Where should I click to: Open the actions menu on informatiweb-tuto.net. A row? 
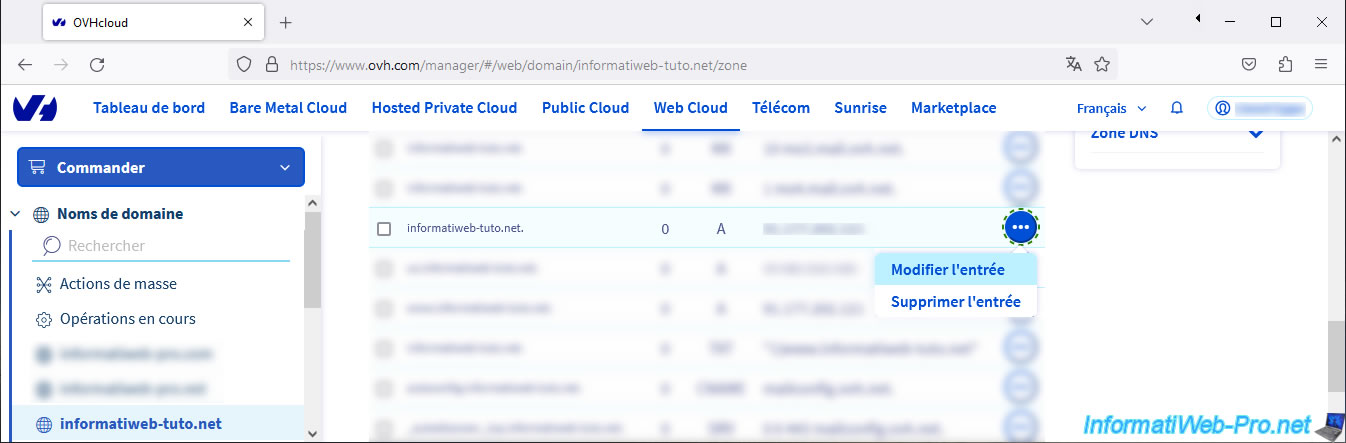[x=1020, y=228]
